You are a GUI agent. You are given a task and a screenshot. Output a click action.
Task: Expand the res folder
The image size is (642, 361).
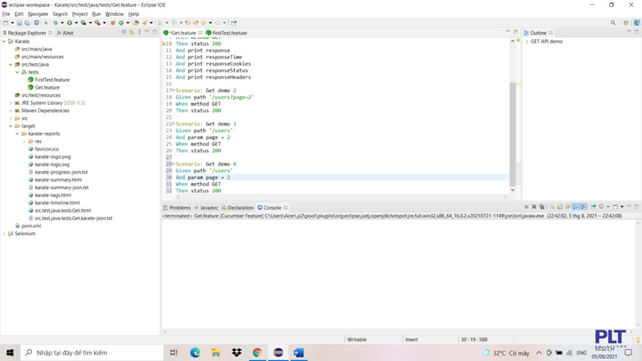tap(24, 141)
